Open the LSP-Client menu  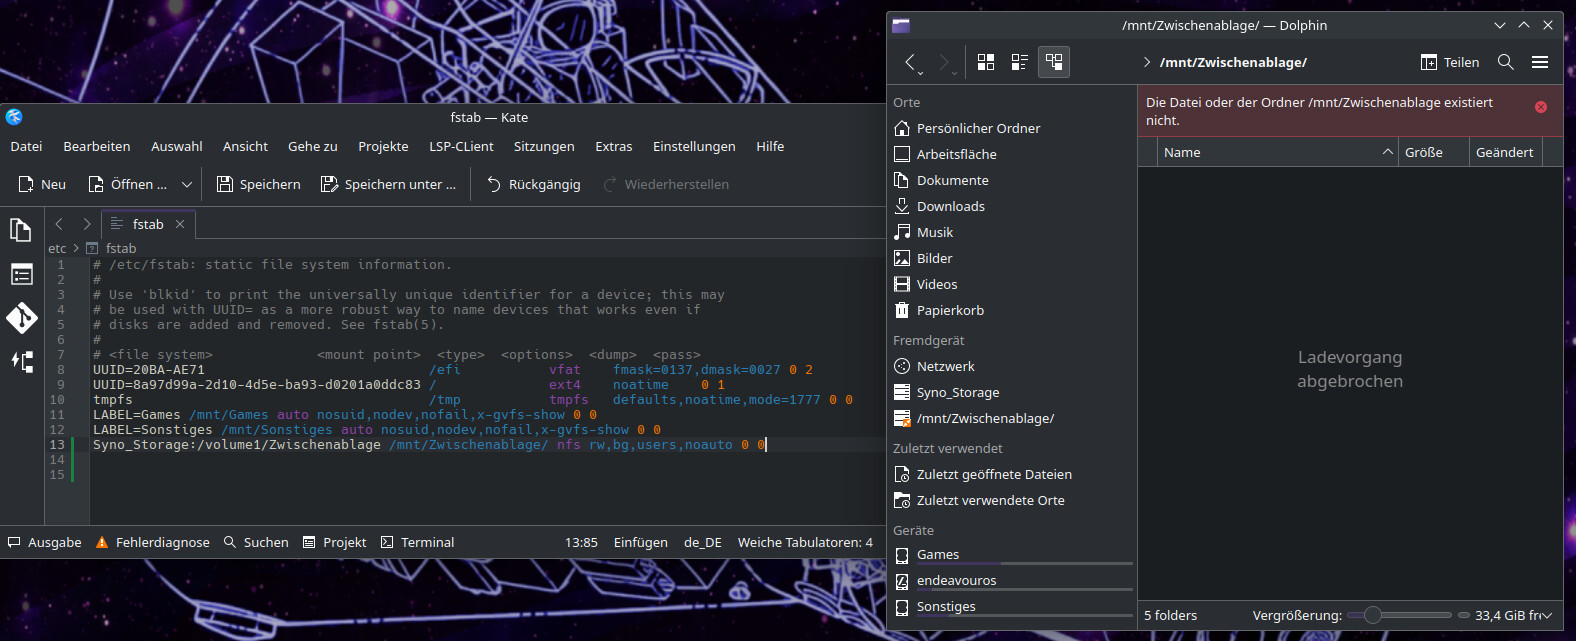point(461,146)
